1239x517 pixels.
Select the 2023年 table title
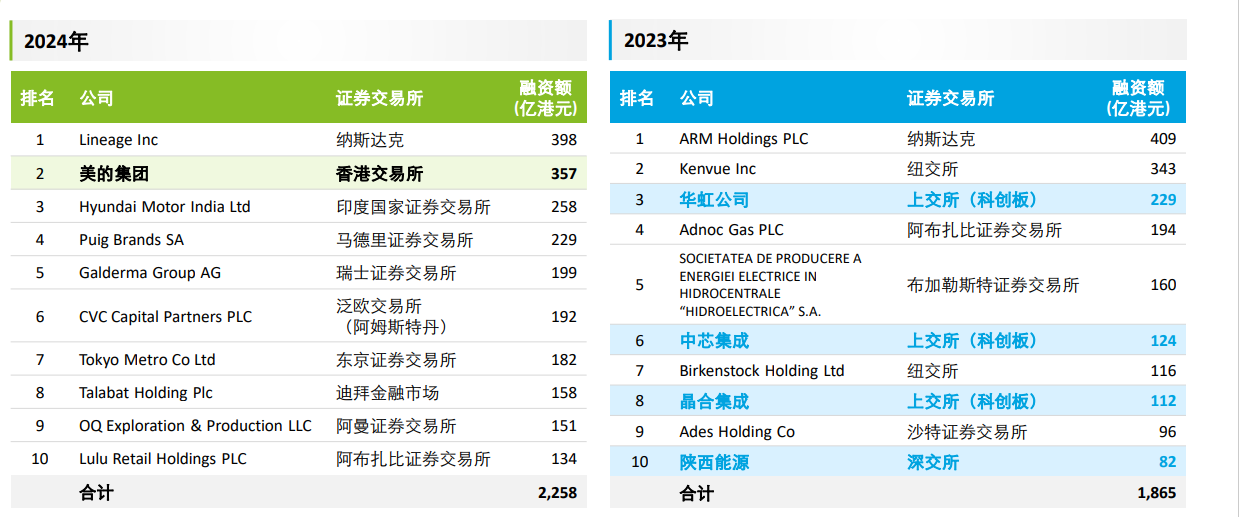pyautogui.click(x=656, y=41)
